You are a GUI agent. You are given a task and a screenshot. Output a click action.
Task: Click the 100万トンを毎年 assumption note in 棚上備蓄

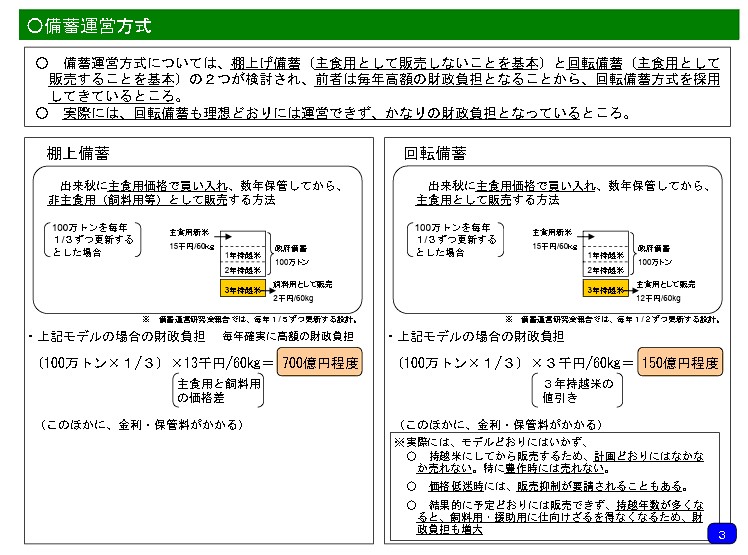coord(93,240)
